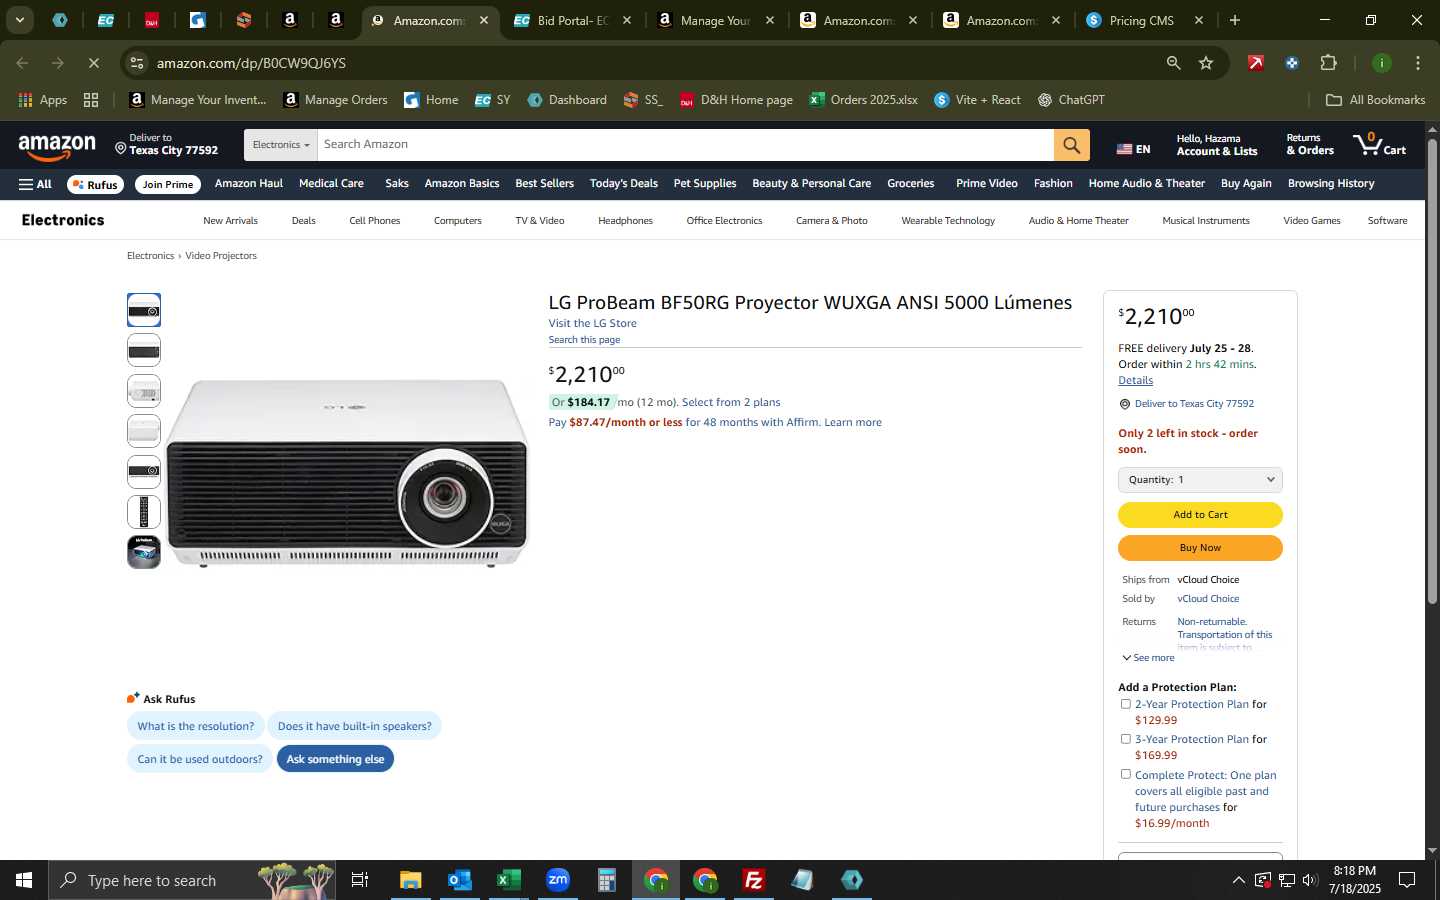
Task: Select the last product video thumbnail
Action: tap(144, 552)
